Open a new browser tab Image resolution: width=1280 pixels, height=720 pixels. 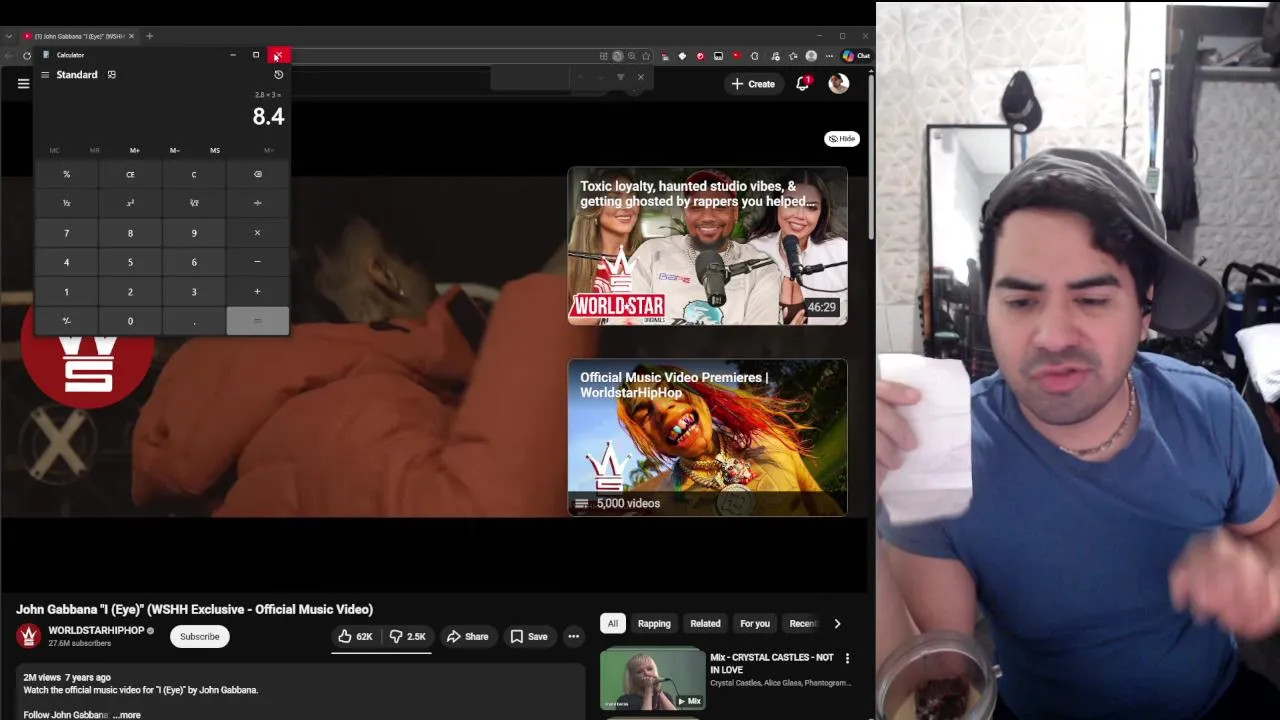point(149,36)
